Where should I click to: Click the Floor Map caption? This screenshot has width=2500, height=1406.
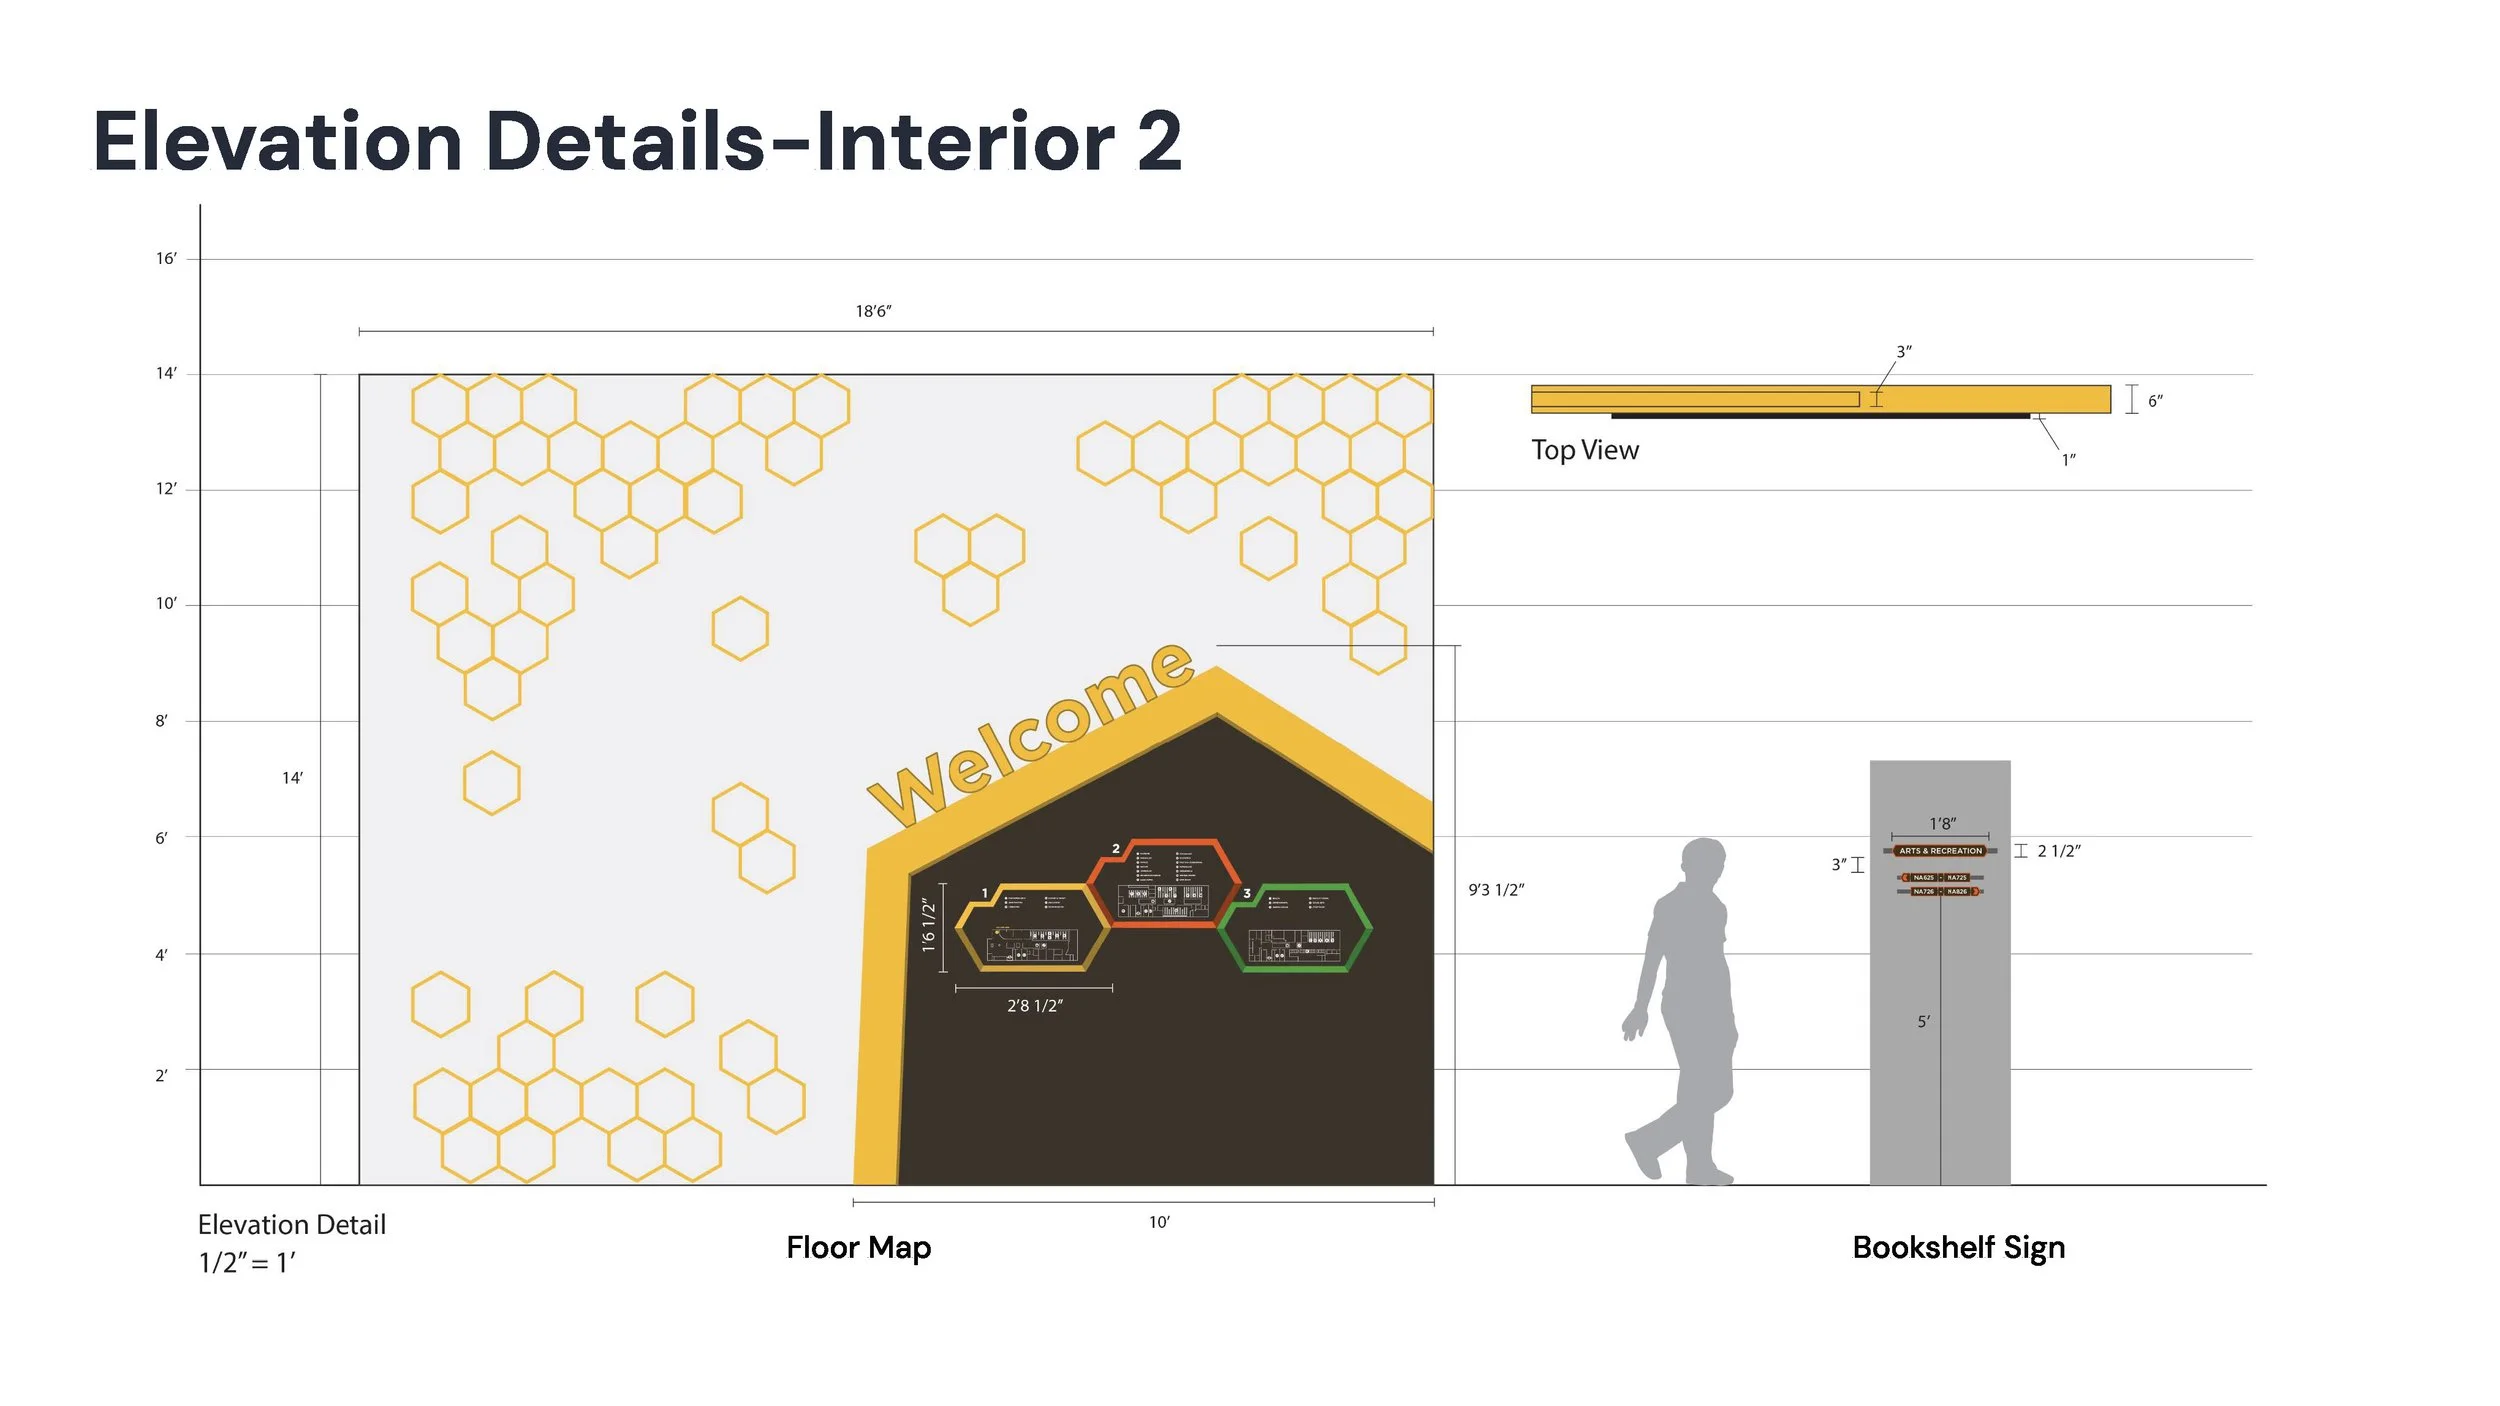(858, 1247)
